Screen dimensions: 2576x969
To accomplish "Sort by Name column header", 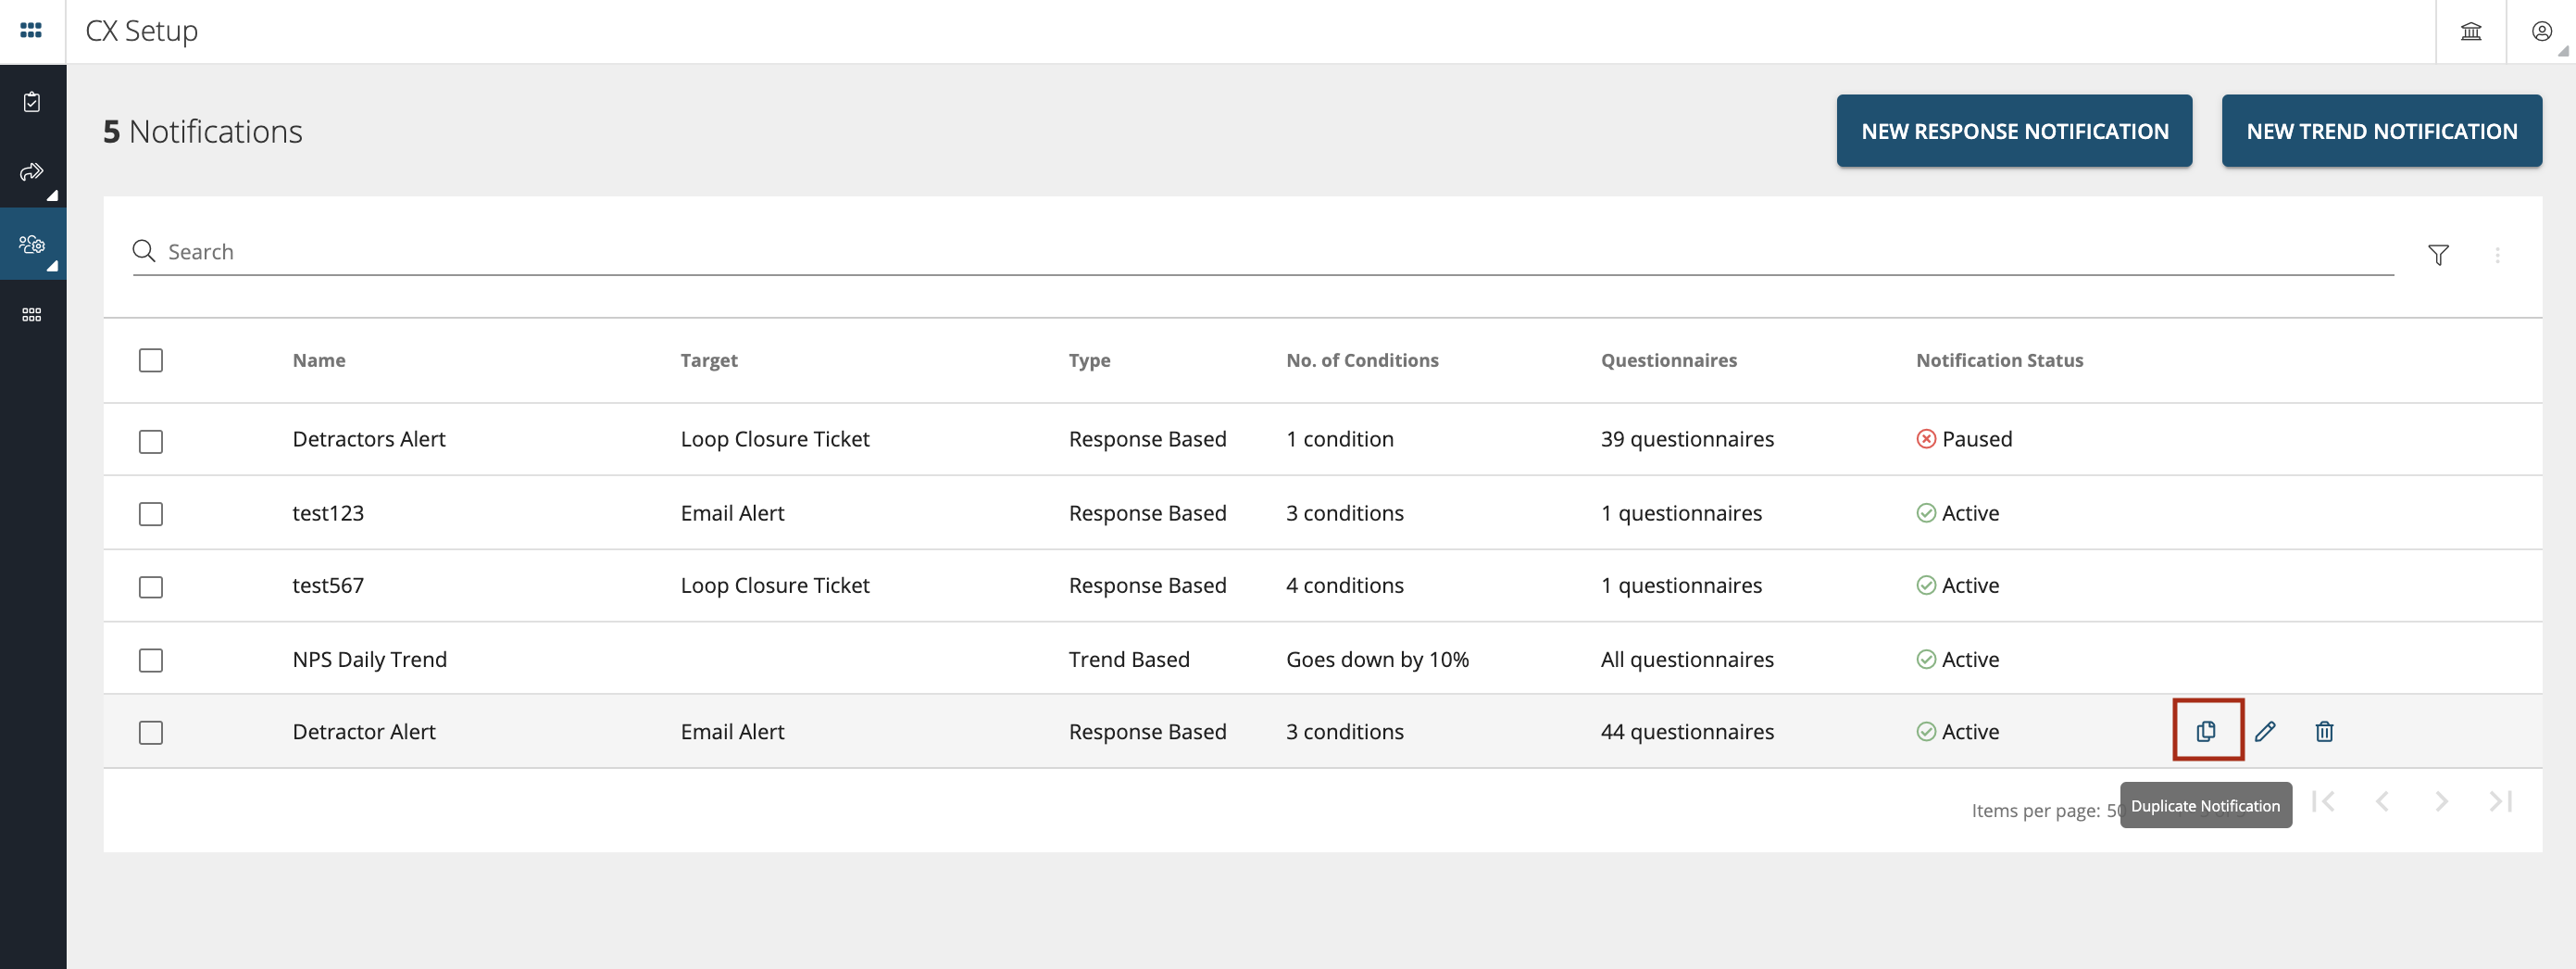I will click(319, 360).
